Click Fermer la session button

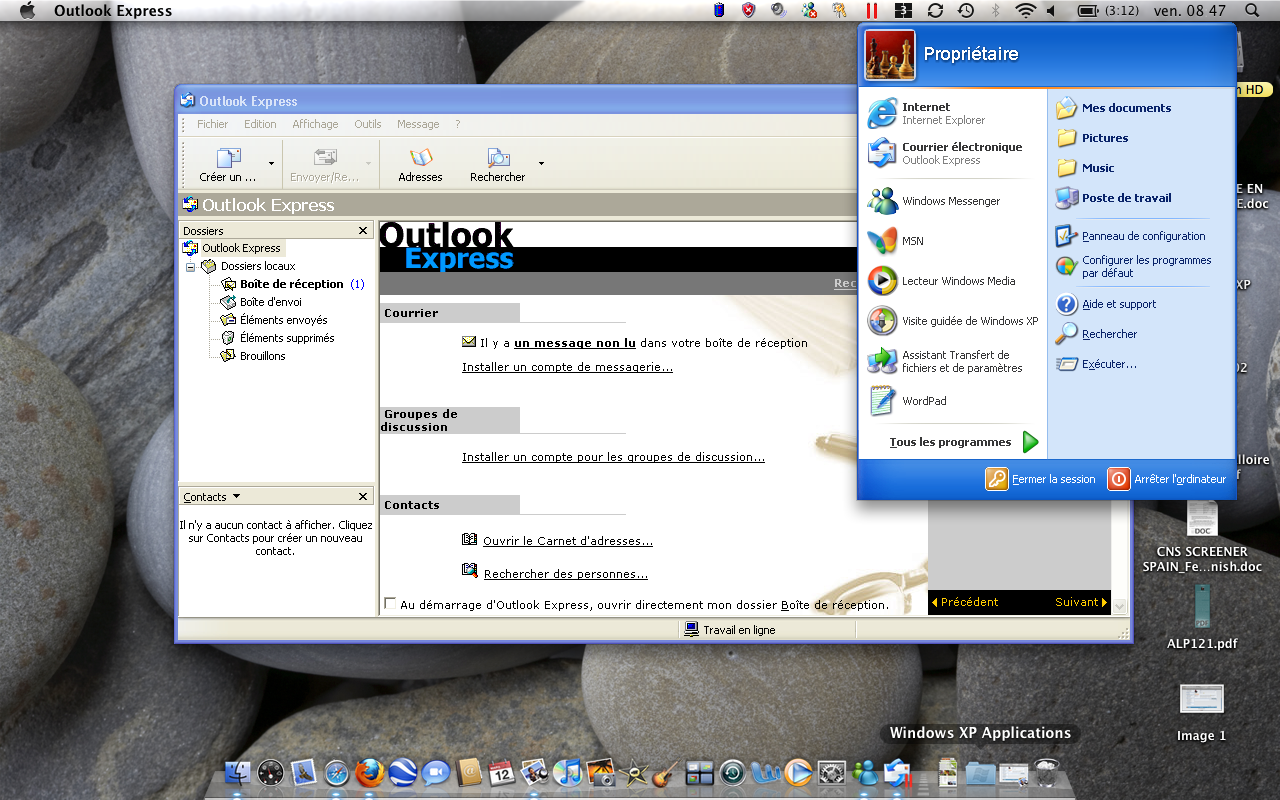point(1040,479)
